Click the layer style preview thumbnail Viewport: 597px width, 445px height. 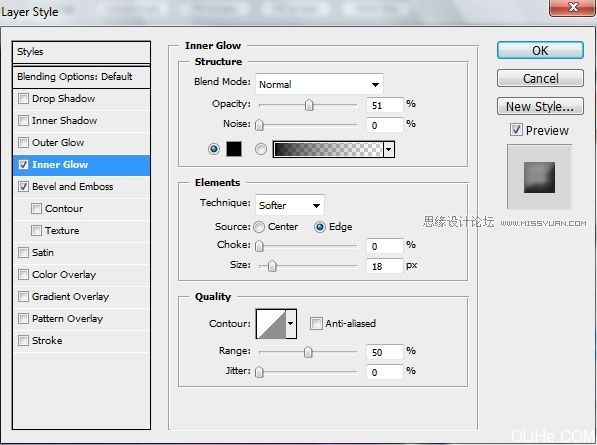coord(539,177)
